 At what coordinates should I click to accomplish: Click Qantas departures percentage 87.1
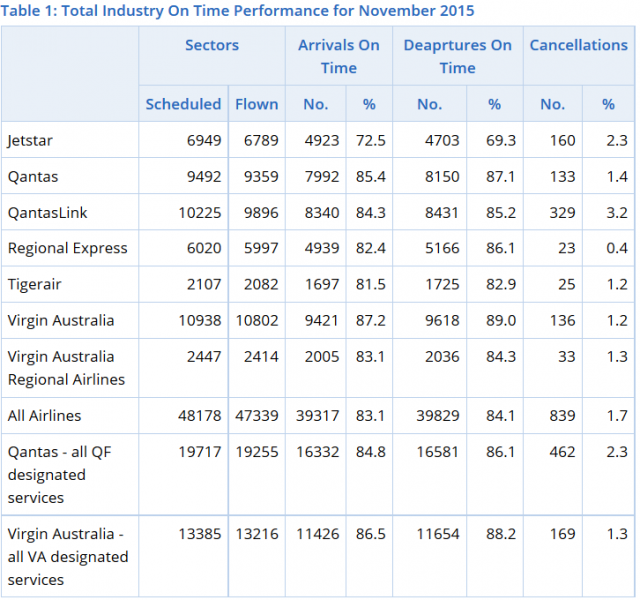[500, 177]
